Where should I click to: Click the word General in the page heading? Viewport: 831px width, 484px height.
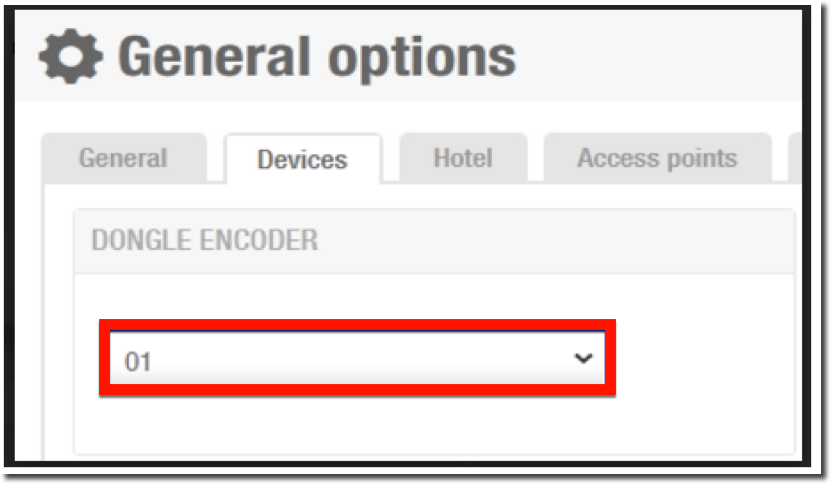click(x=214, y=56)
